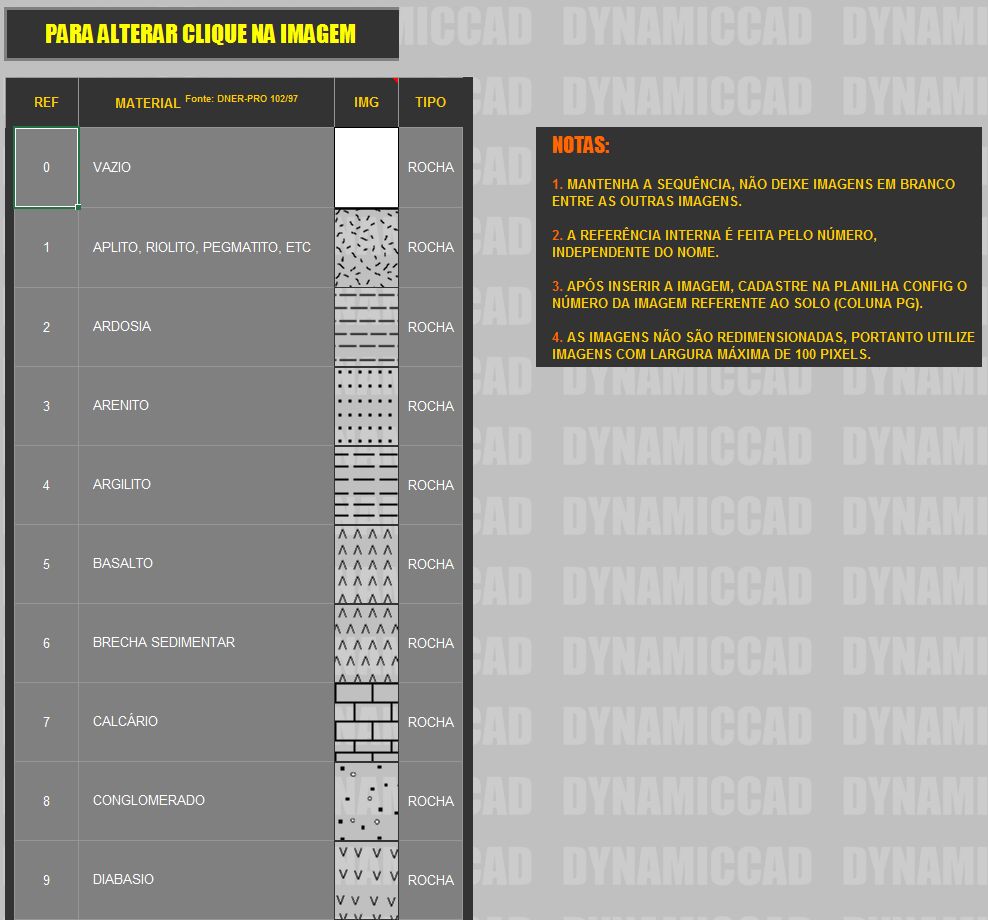Click the NOTAS heading
Screen dimensions: 988x920
580,146
